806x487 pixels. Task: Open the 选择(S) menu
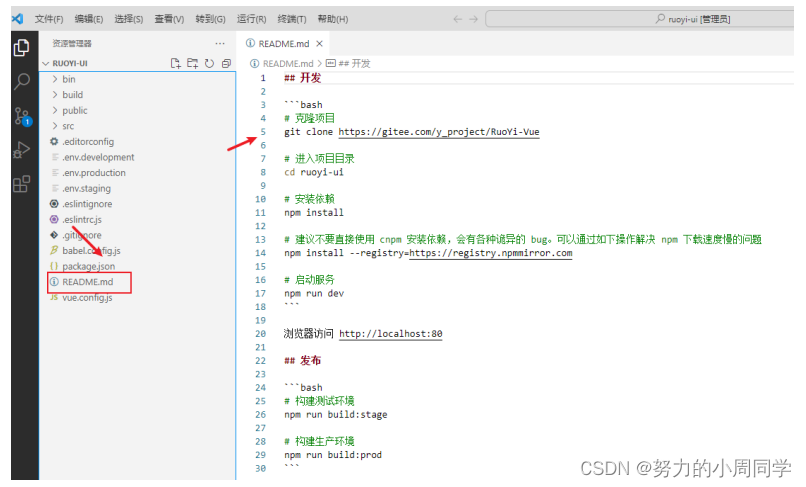[129, 19]
